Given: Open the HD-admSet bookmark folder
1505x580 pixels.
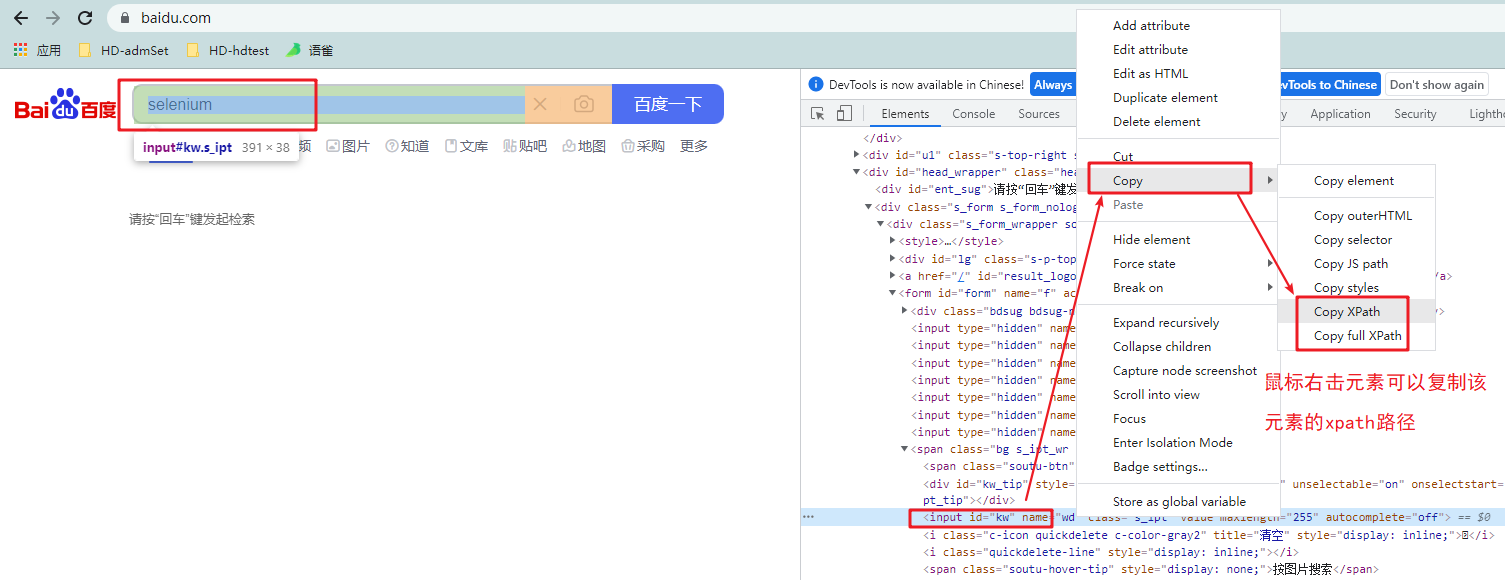Looking at the screenshot, I should pos(124,50).
